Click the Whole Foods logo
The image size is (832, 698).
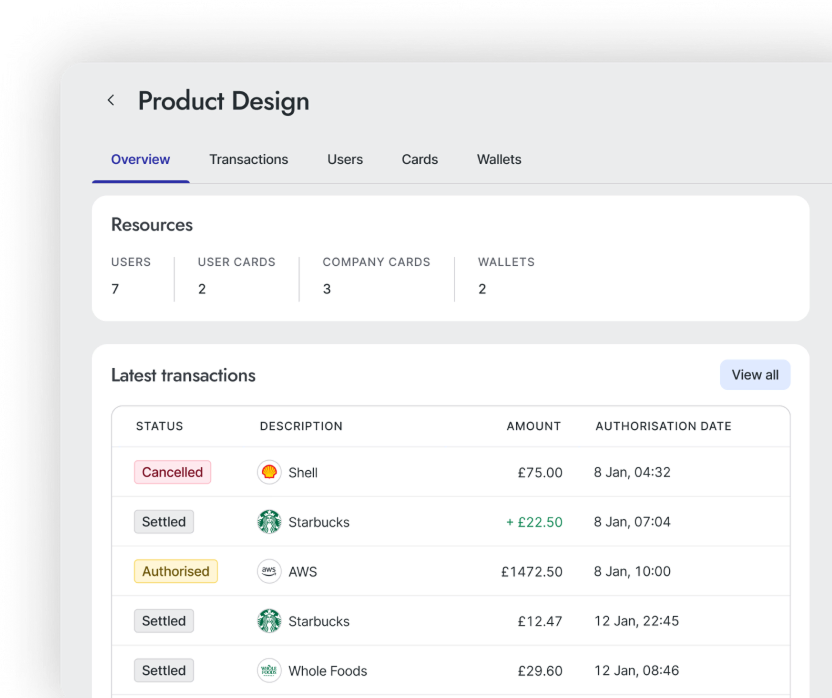[x=269, y=670]
